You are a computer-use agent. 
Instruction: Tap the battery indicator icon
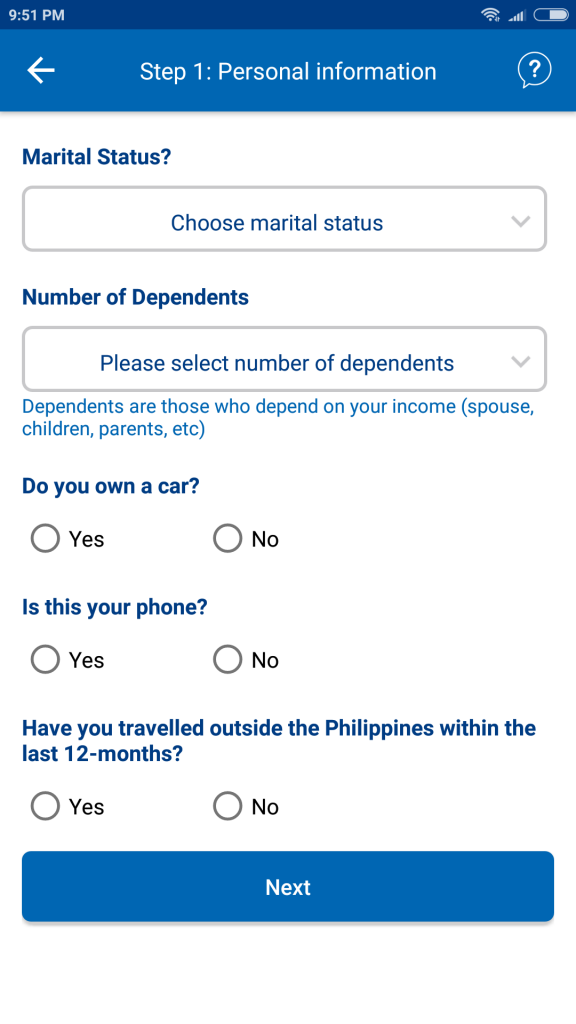tap(551, 14)
